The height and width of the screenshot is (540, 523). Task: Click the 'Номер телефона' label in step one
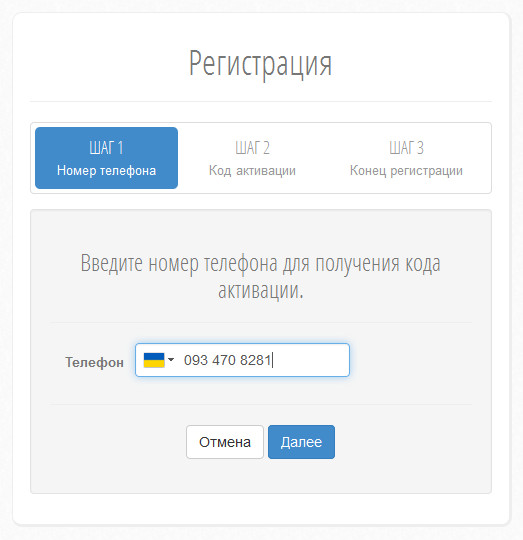[106, 171]
